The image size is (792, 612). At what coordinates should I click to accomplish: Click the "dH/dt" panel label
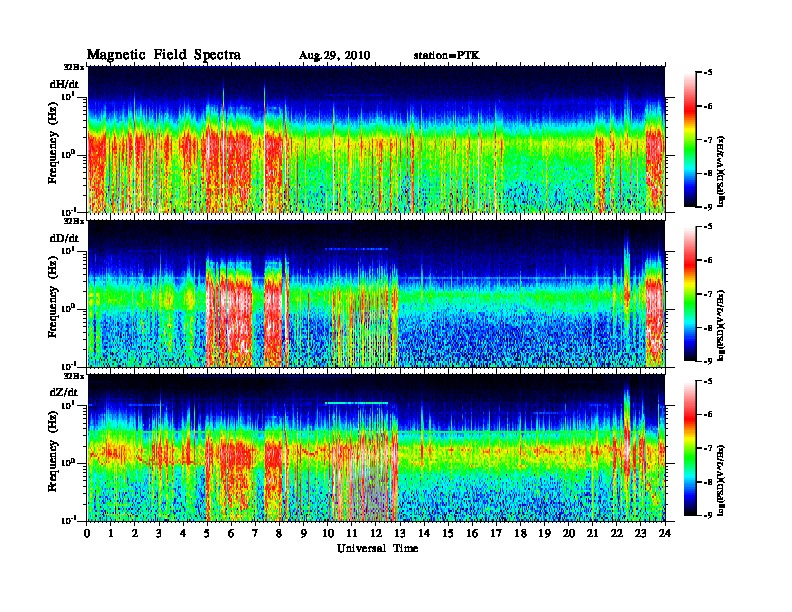[x=65, y=84]
